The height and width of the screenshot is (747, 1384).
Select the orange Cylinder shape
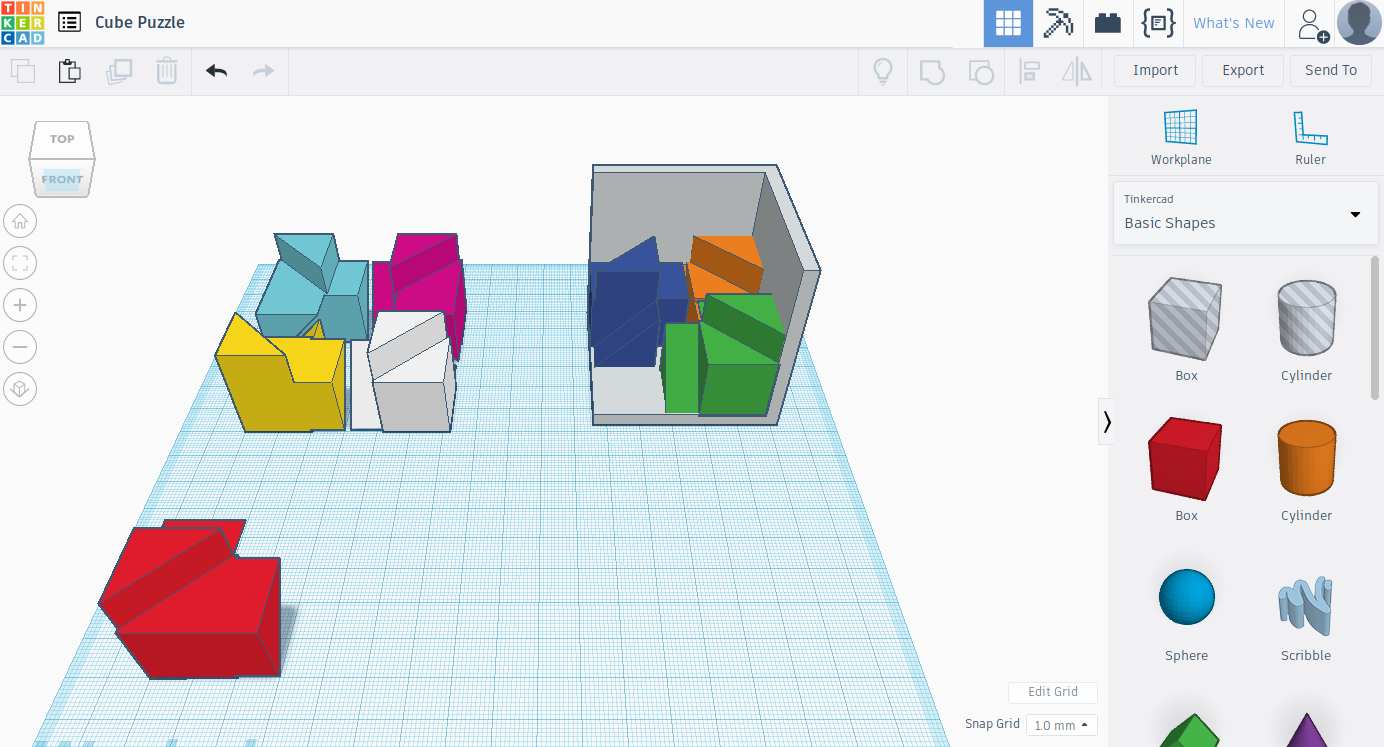(1306, 458)
